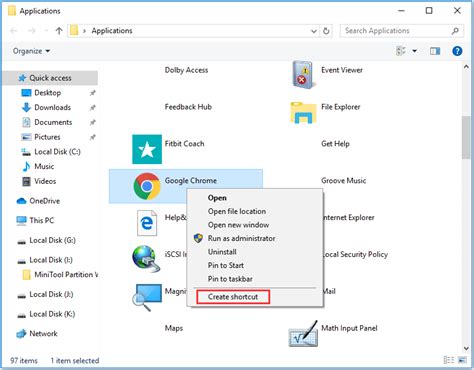Switch to large icons view in status bar

[x=462, y=360]
